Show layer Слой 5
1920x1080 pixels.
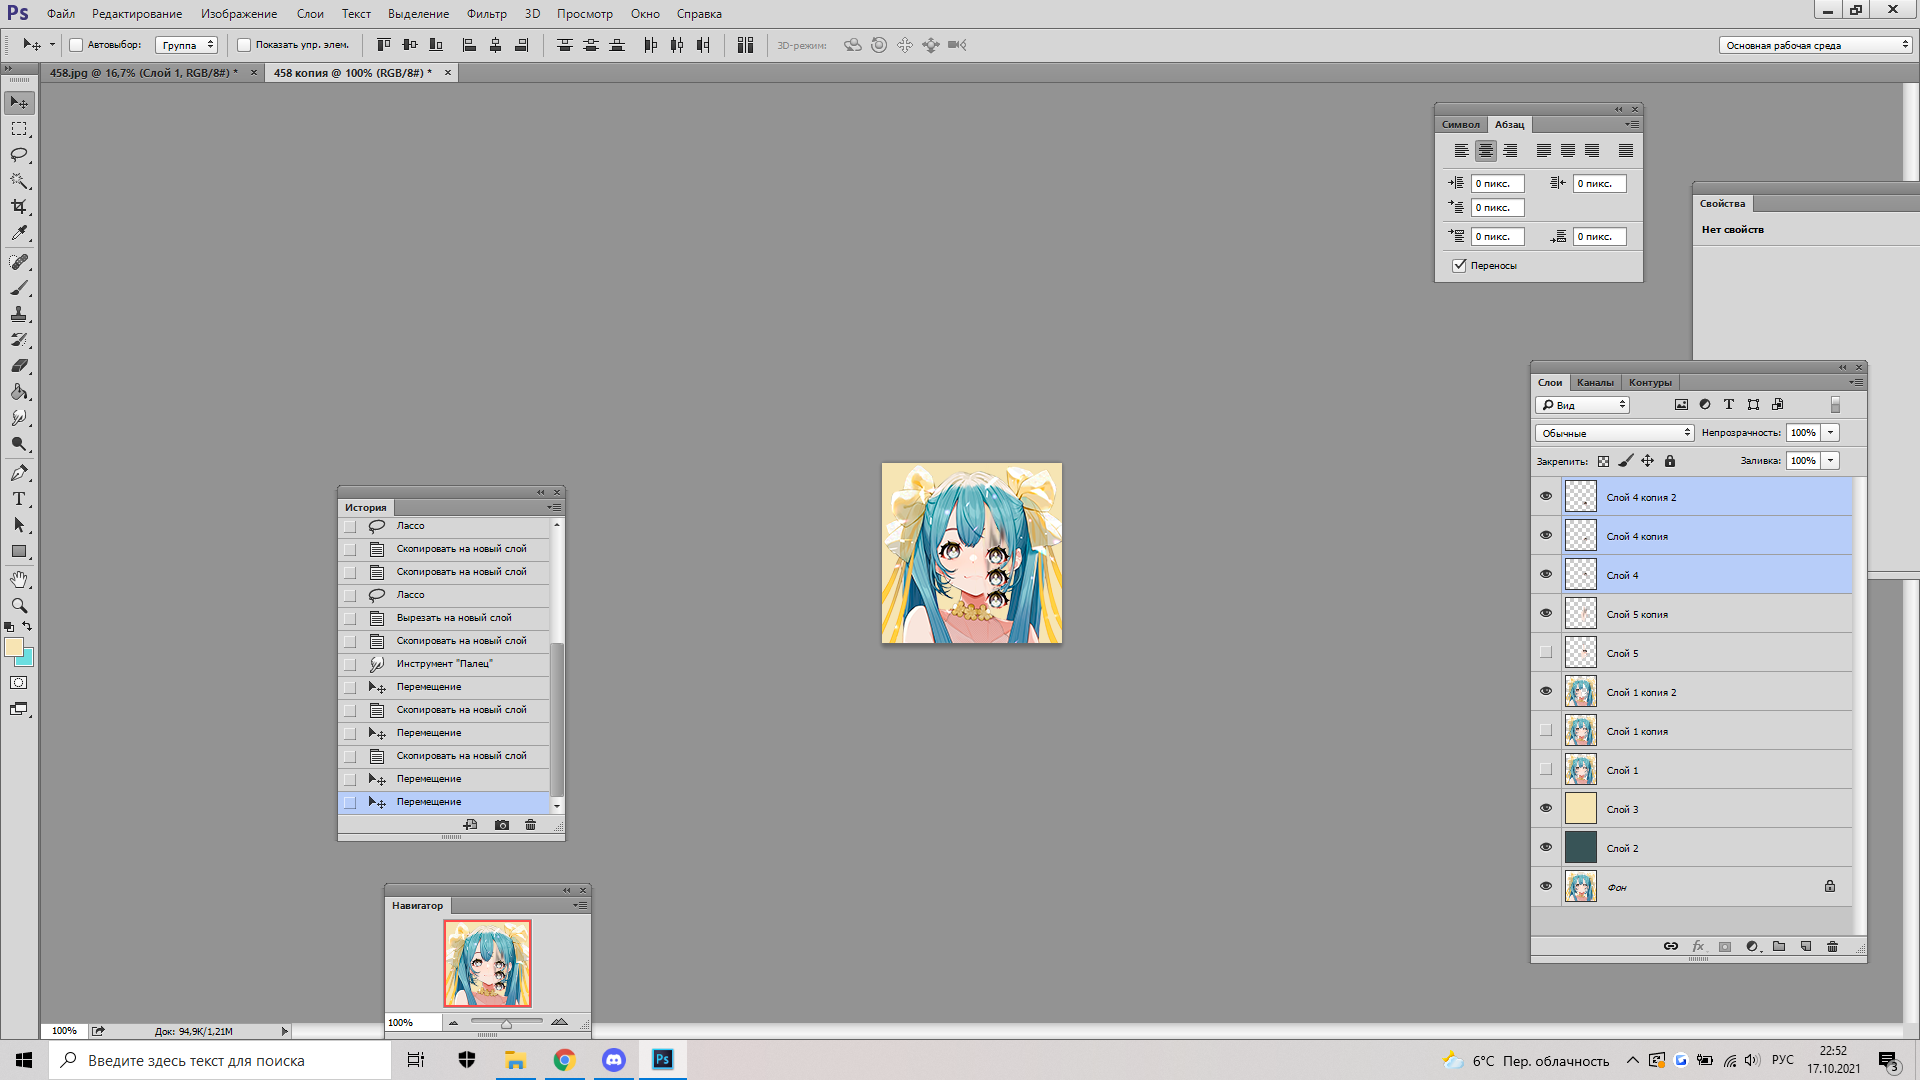pos(1546,653)
